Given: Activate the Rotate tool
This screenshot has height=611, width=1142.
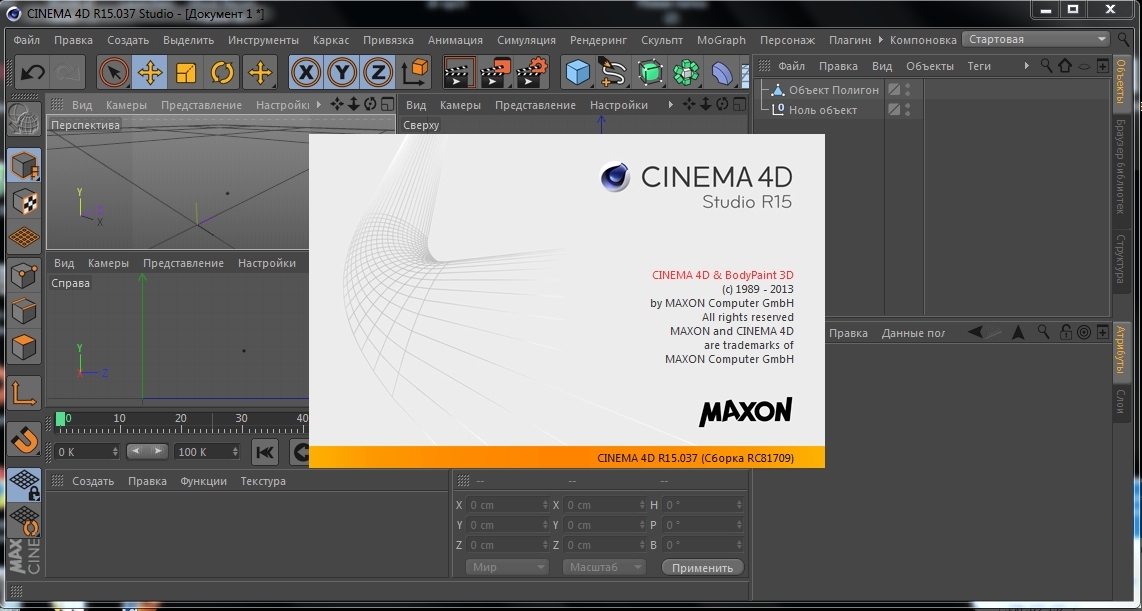Looking at the screenshot, I should coord(222,72).
